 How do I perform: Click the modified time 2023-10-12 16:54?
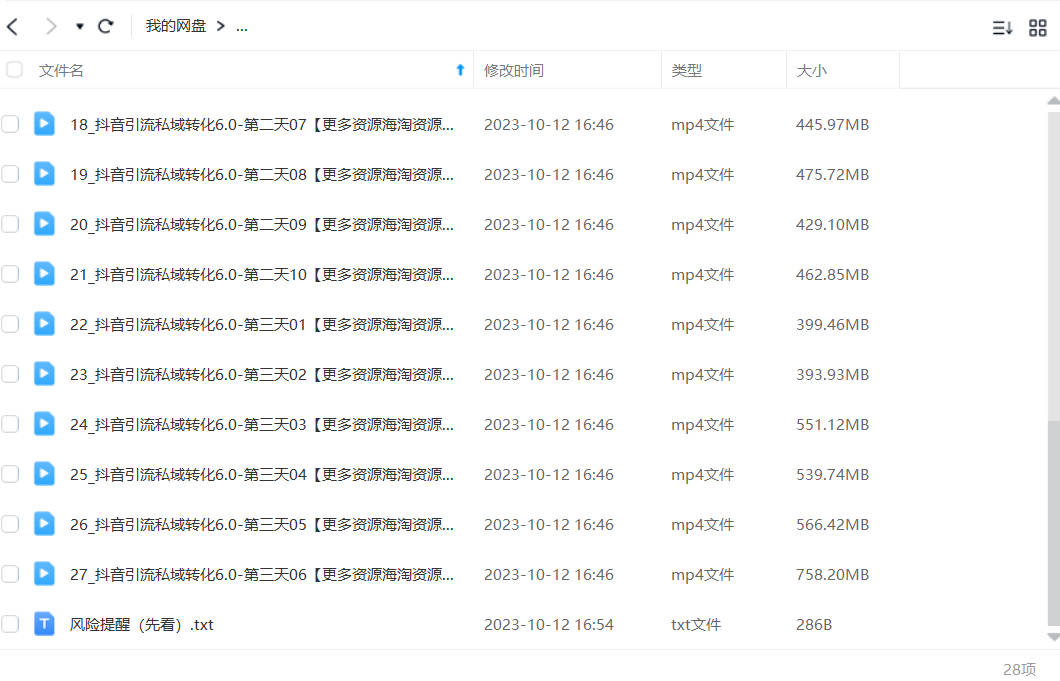(549, 625)
